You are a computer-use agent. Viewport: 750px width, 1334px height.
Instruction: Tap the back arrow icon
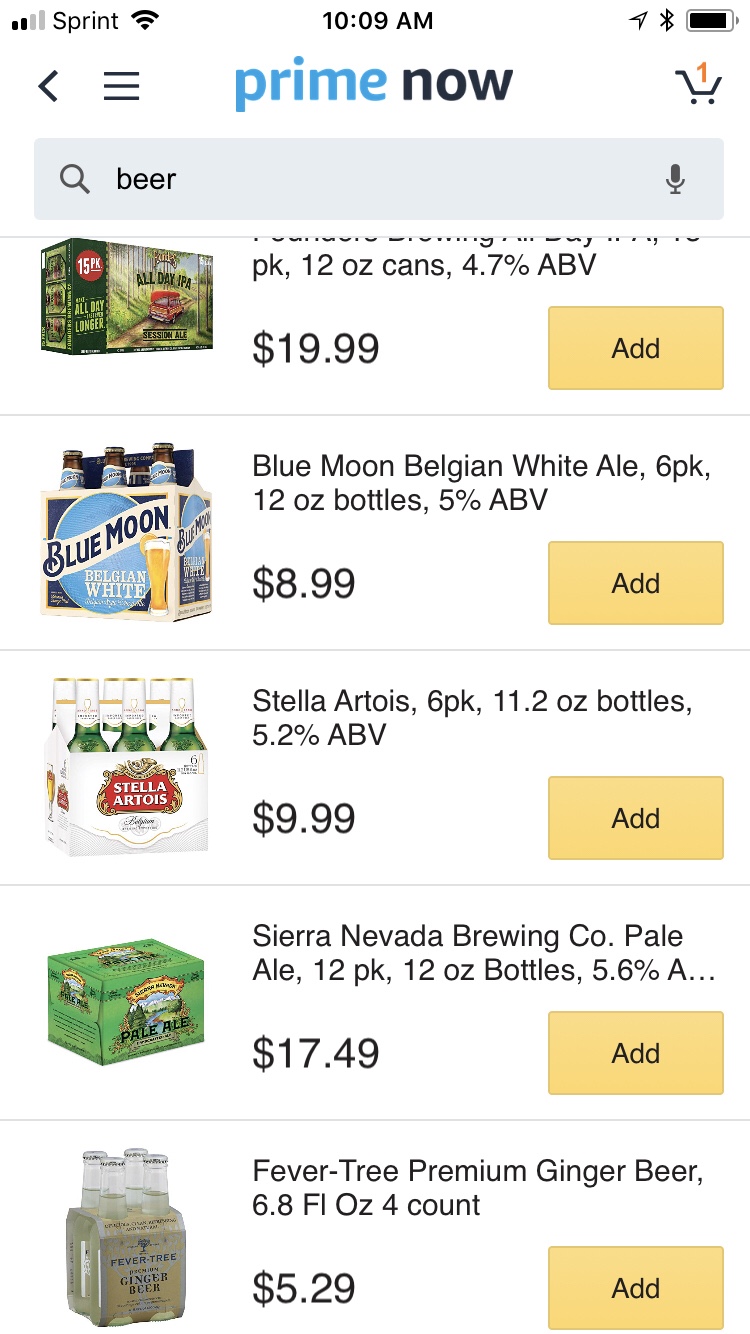click(x=48, y=86)
